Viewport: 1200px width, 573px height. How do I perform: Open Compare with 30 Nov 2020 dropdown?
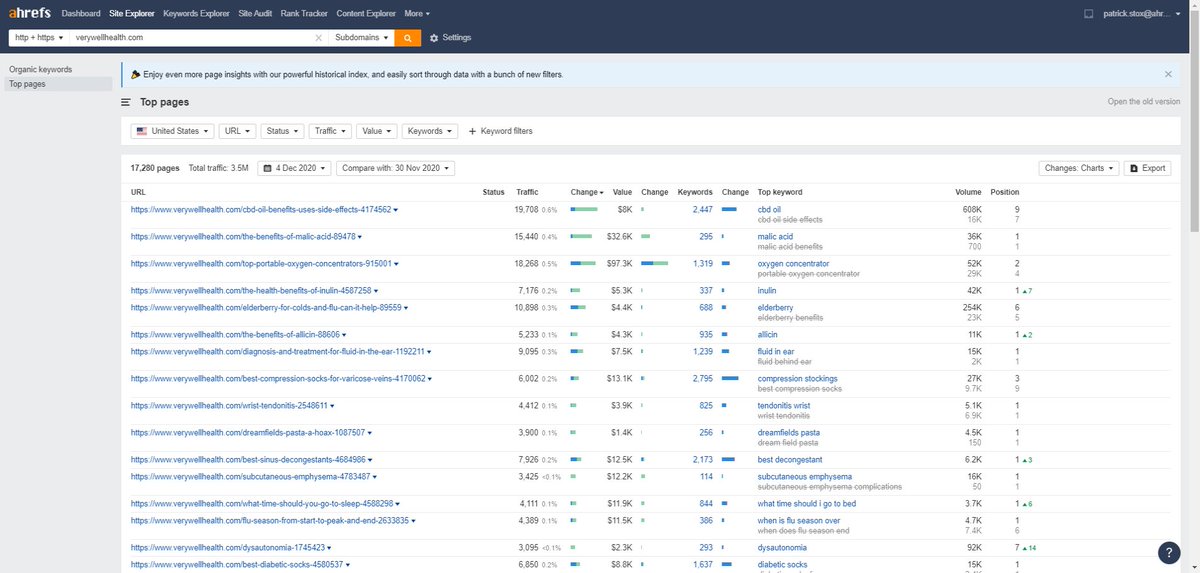pos(395,168)
